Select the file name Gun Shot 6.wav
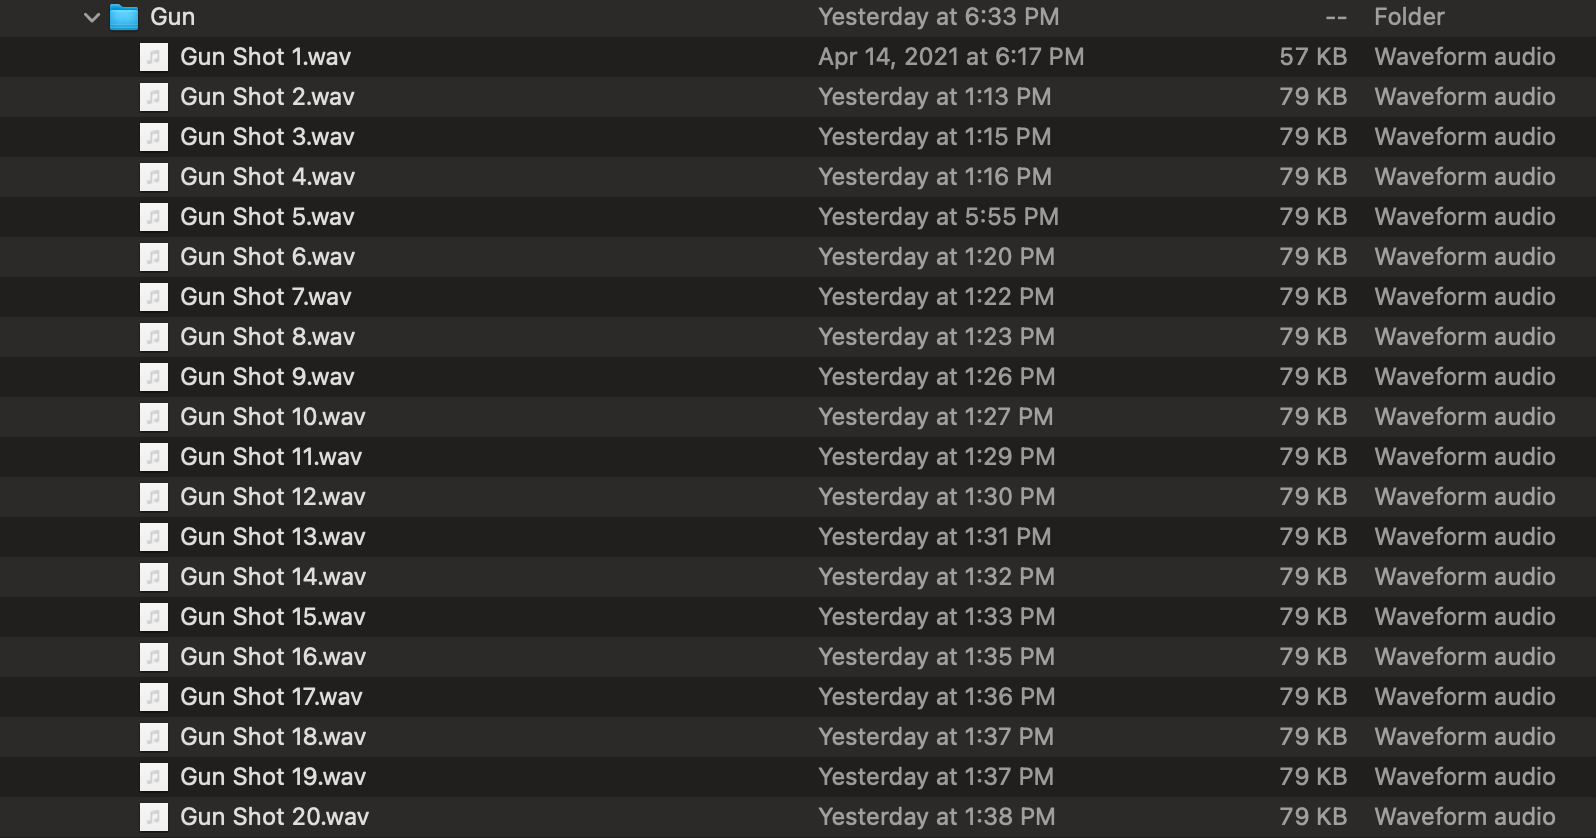The height and width of the screenshot is (838, 1596). coord(267,257)
